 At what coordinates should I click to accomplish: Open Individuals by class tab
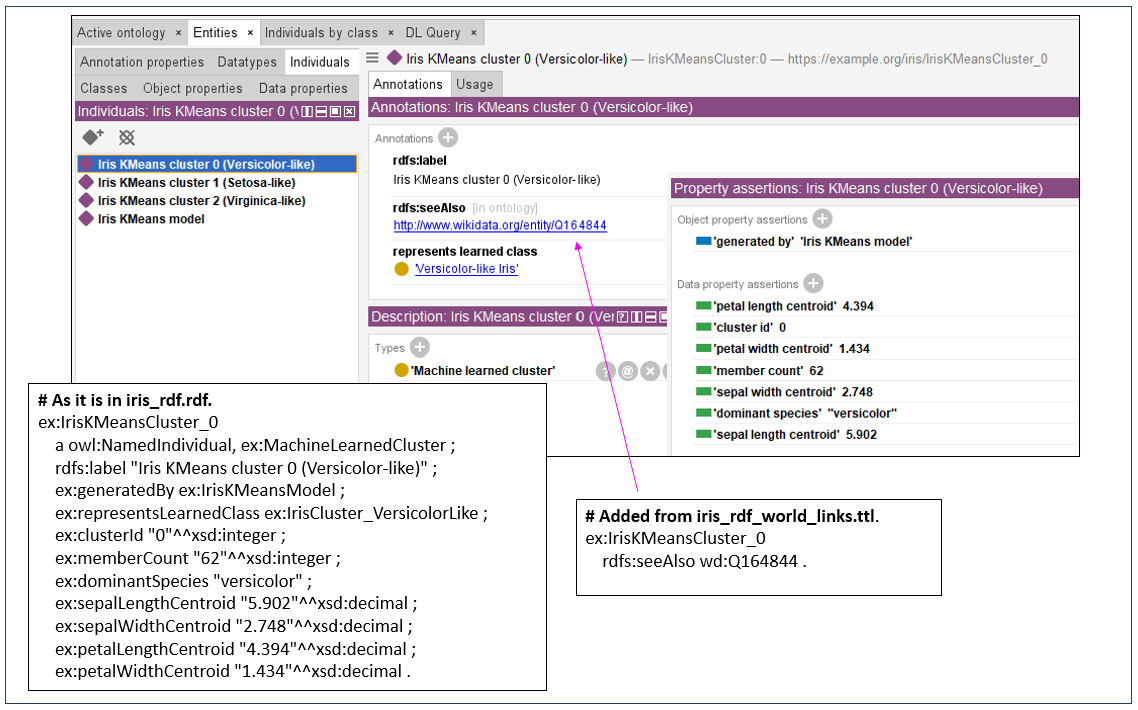pyautogui.click(x=321, y=33)
